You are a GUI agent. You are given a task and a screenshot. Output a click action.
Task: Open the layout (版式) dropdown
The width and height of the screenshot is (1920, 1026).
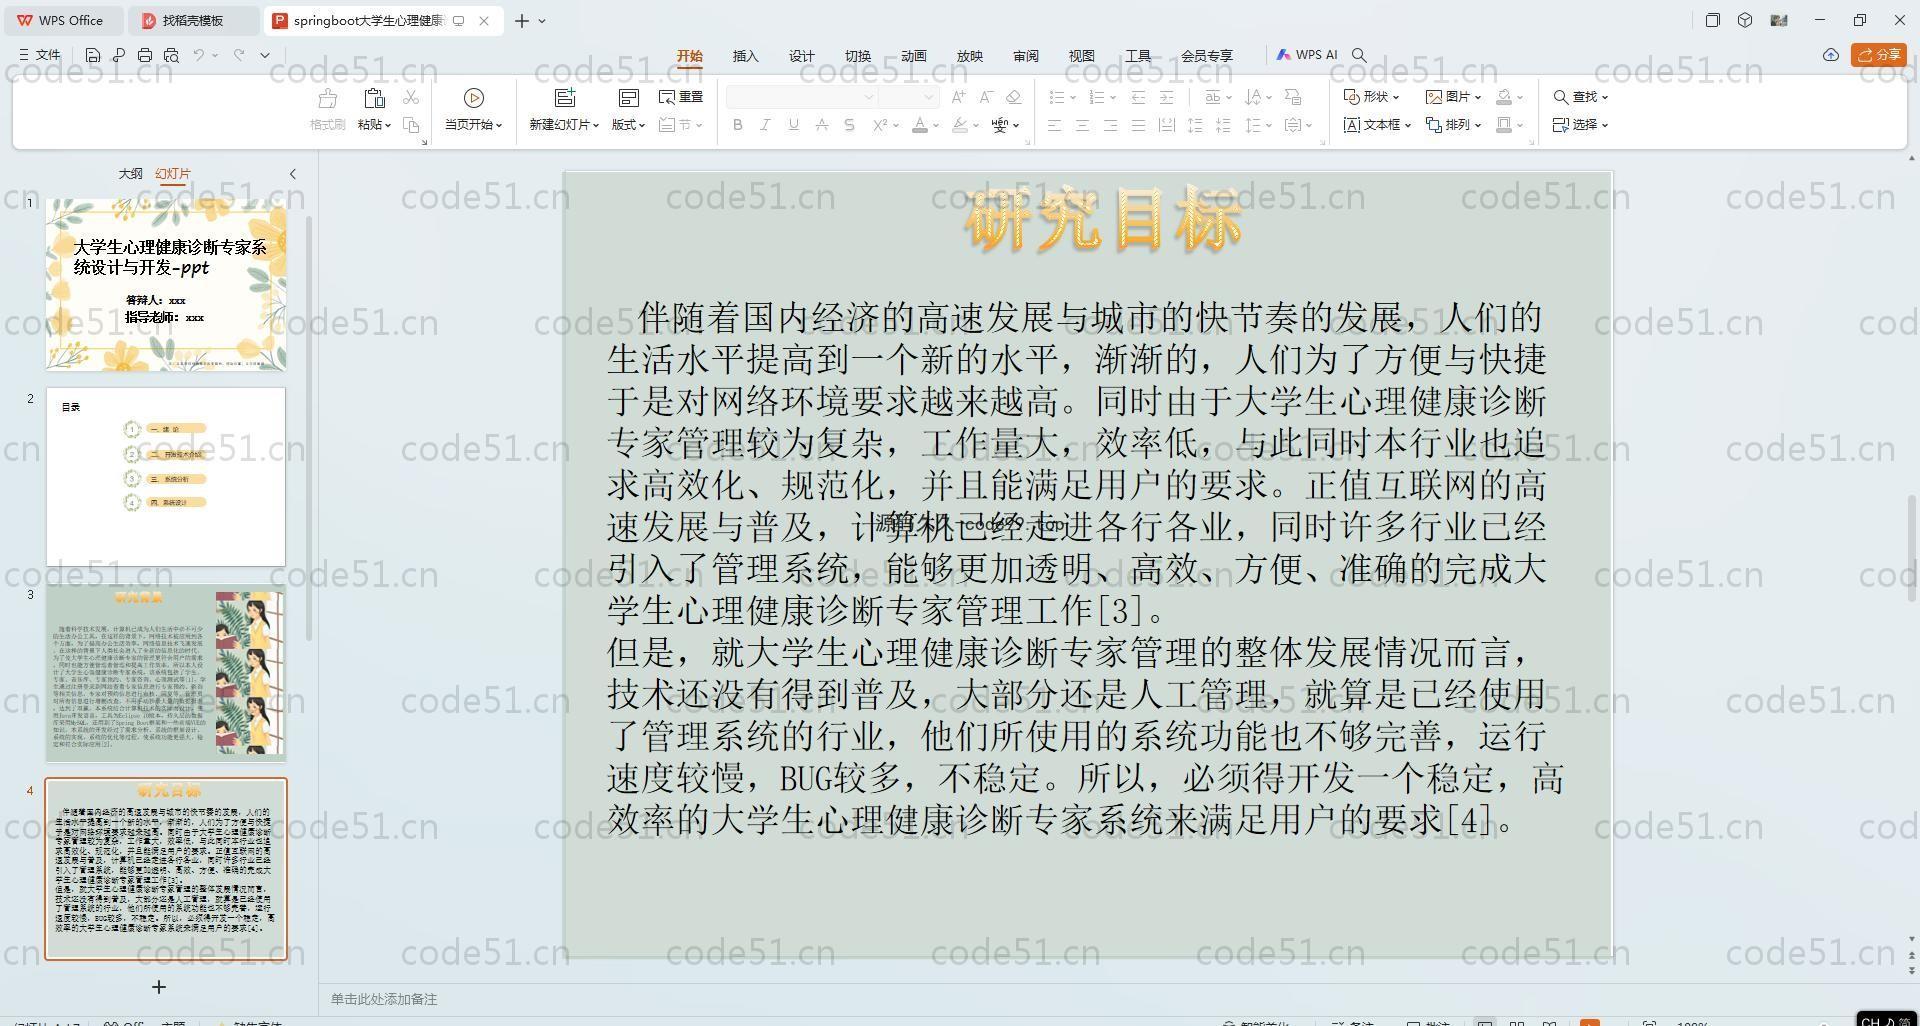click(628, 124)
